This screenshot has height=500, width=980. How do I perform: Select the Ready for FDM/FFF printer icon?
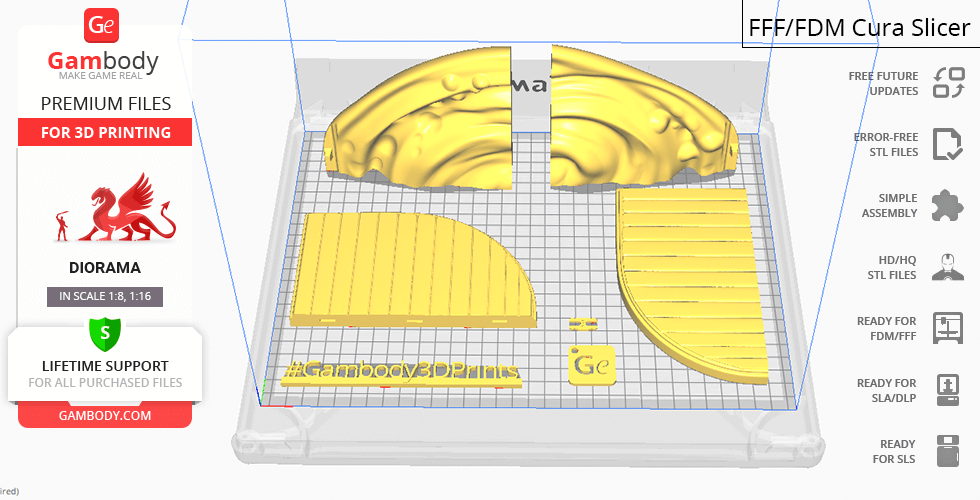tap(947, 328)
